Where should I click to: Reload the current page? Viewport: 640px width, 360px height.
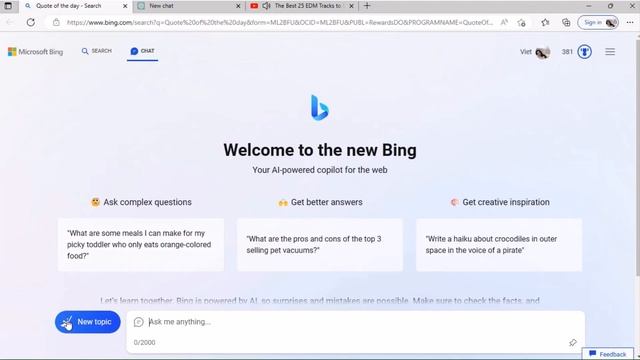tap(31, 22)
